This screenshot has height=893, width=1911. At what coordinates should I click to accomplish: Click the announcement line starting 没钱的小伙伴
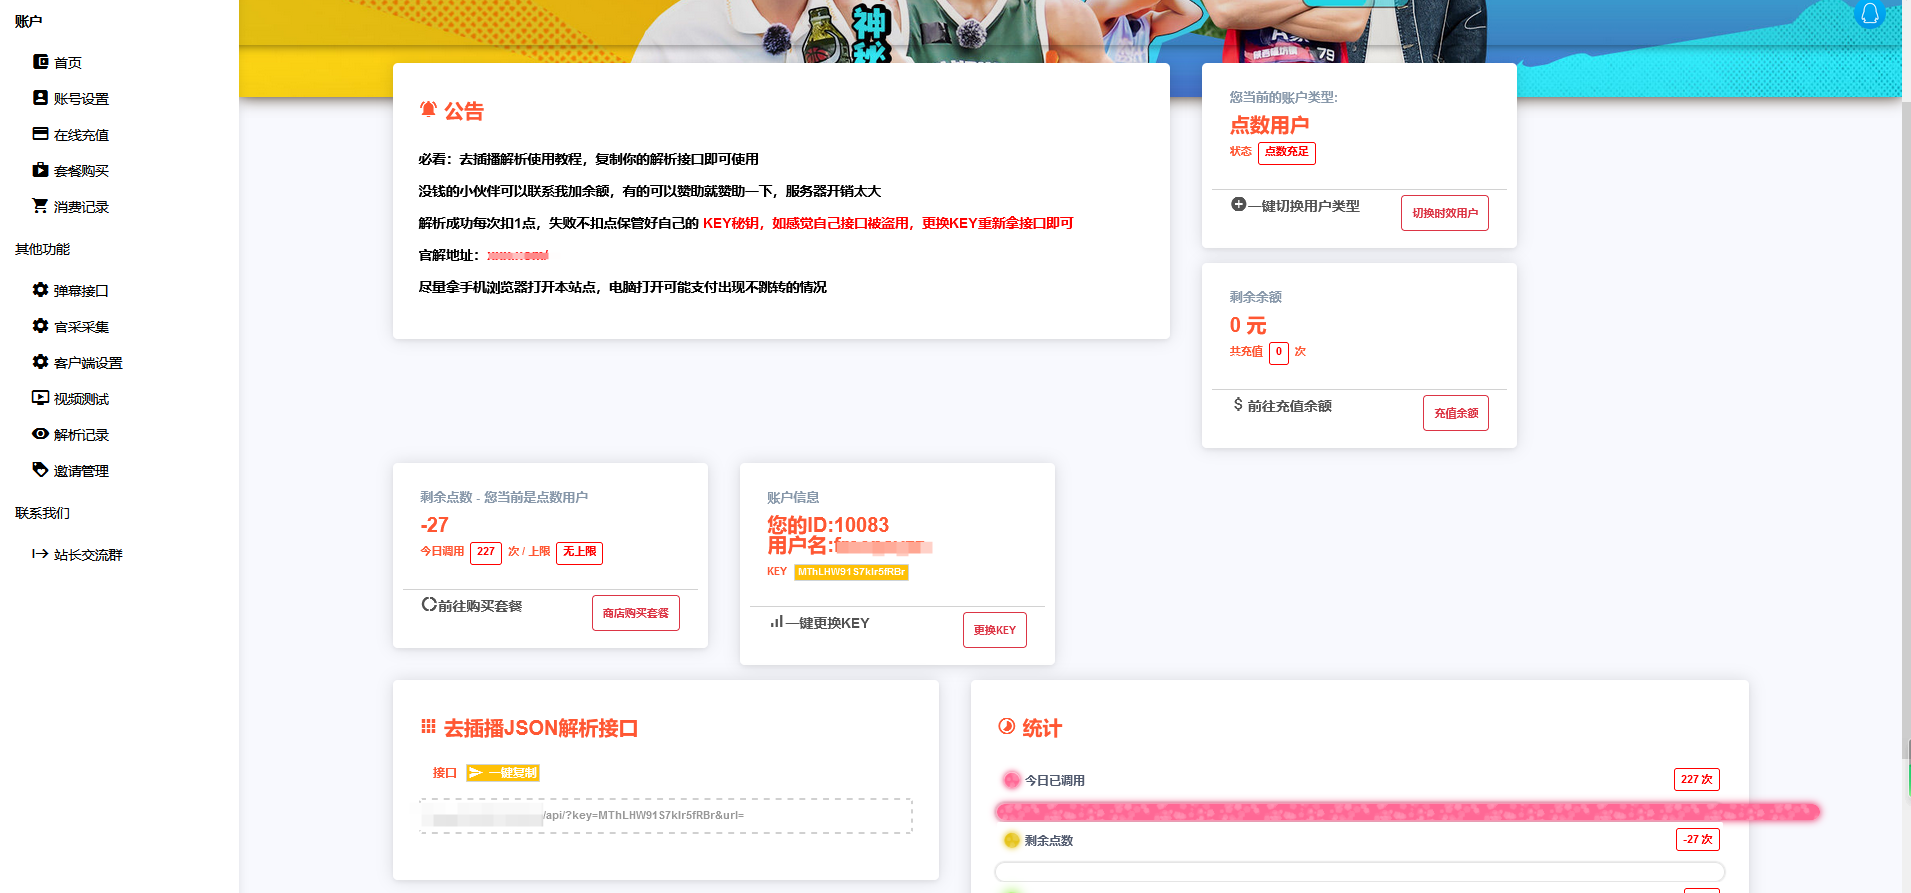tap(649, 191)
